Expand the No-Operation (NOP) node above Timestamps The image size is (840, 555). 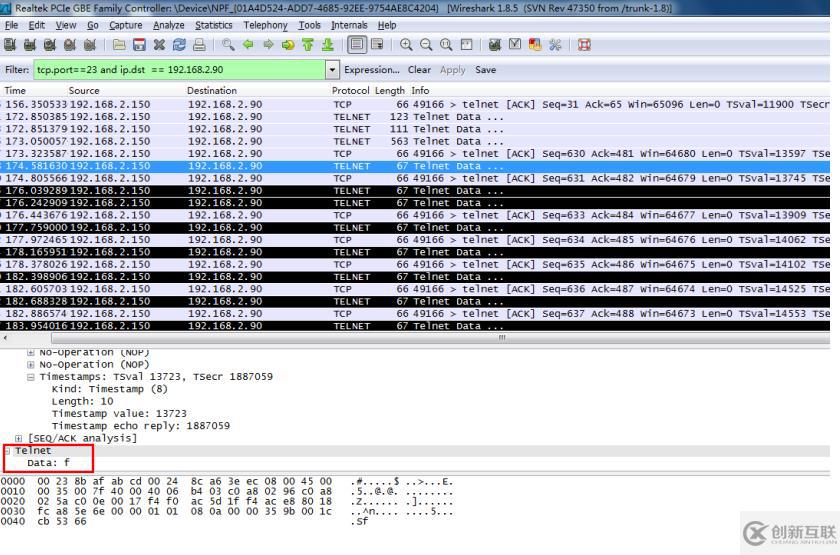31,364
